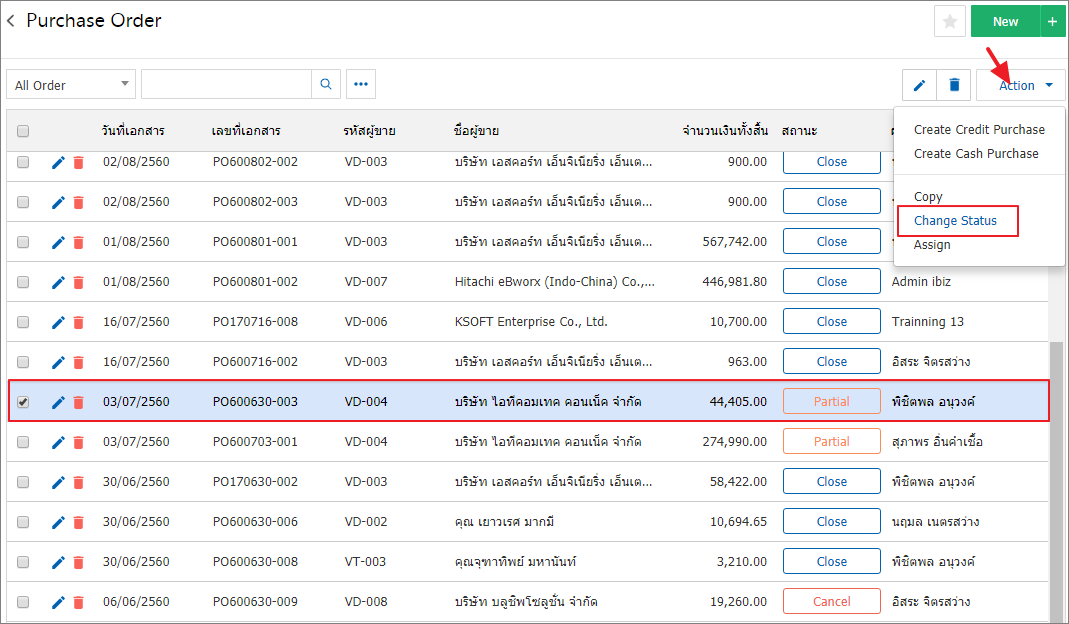Edit row PO600703-001 with pencil icon
Viewport: 1069px width, 624px height.
coord(58,442)
